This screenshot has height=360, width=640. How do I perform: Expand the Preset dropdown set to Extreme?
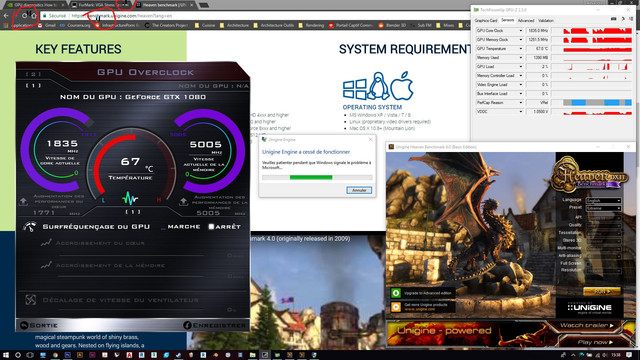pyautogui.click(x=603, y=208)
